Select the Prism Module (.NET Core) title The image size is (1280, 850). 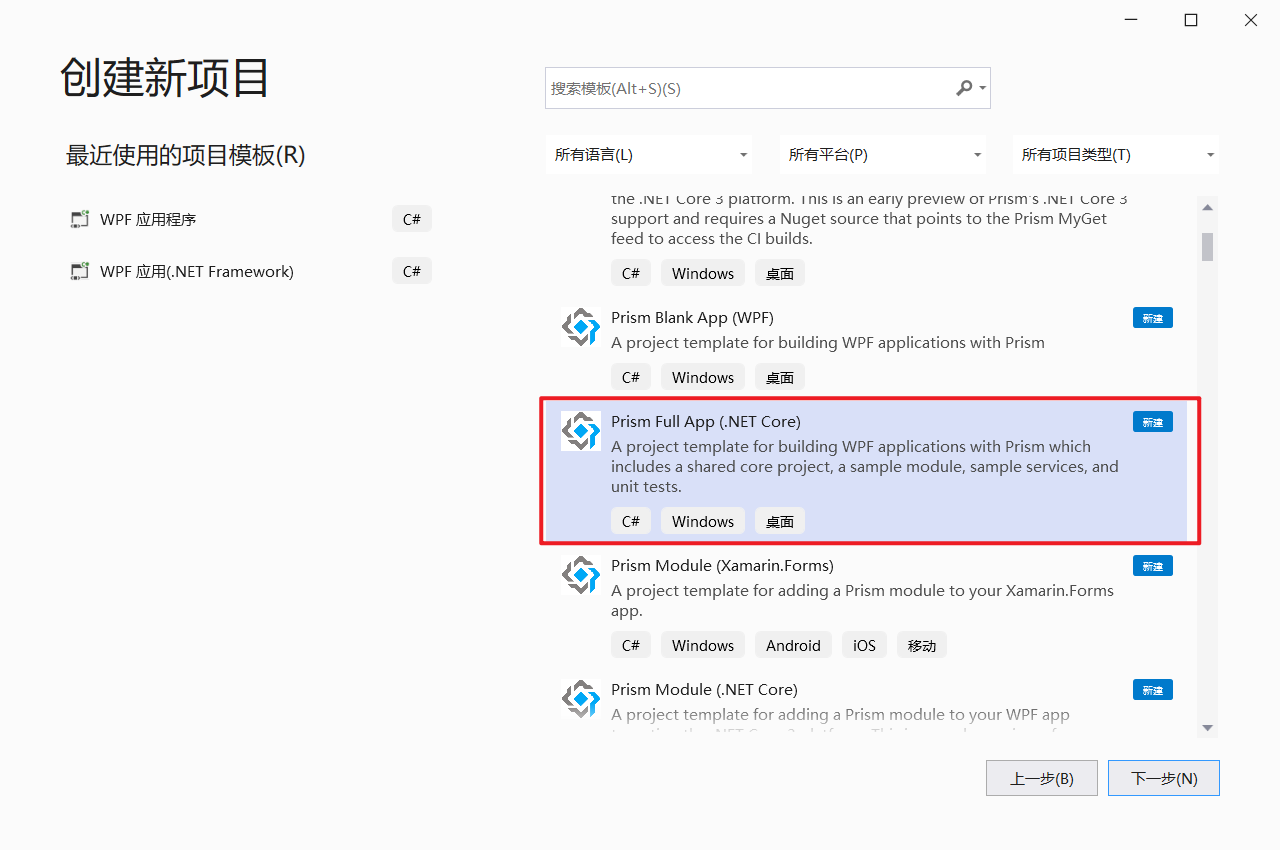(x=704, y=689)
